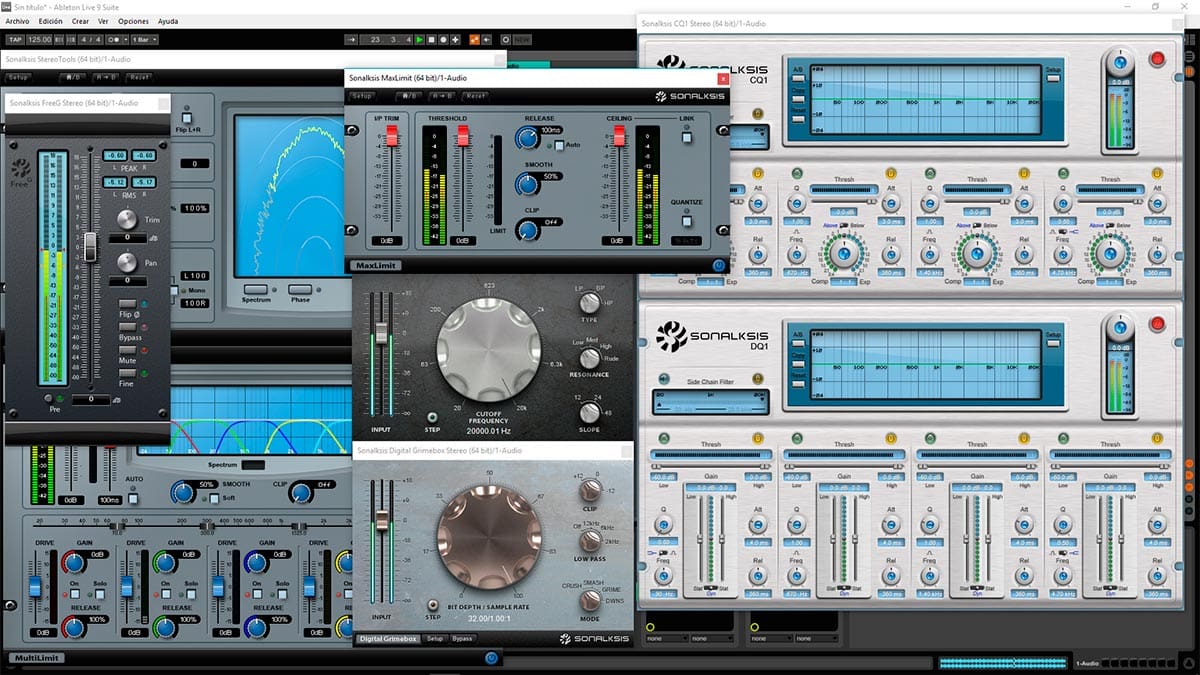Click the StereoTools Setup button

[x=18, y=77]
